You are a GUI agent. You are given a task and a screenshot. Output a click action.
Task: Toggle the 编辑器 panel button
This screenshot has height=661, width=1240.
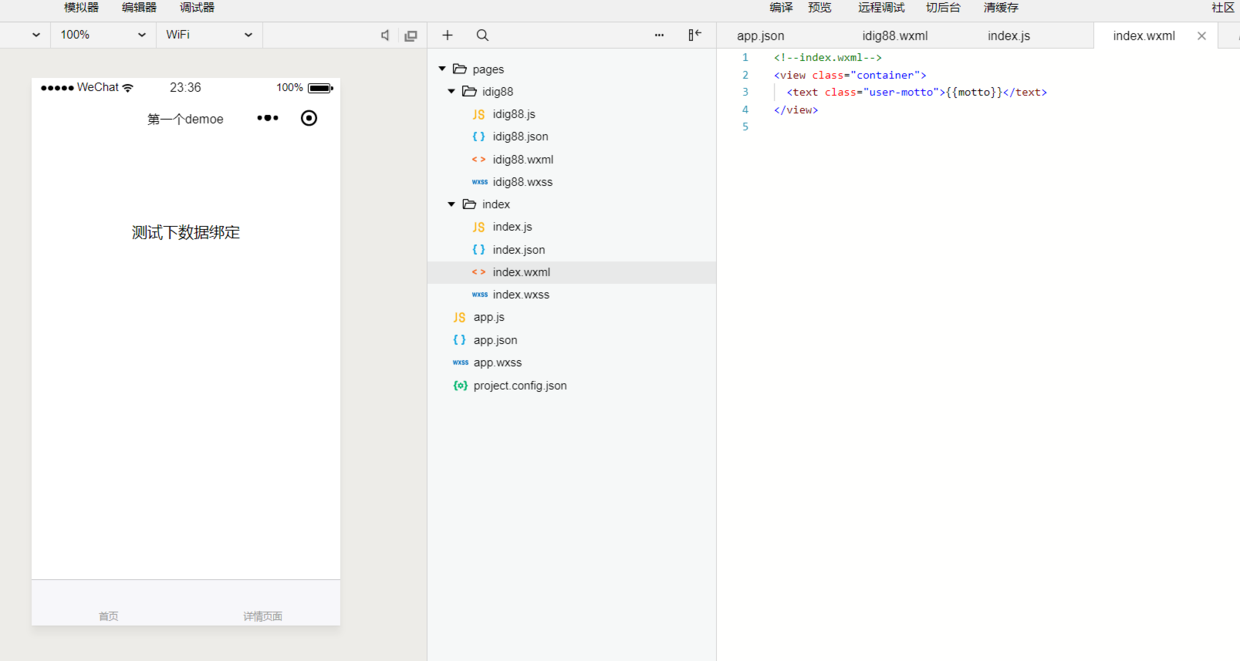(x=139, y=8)
